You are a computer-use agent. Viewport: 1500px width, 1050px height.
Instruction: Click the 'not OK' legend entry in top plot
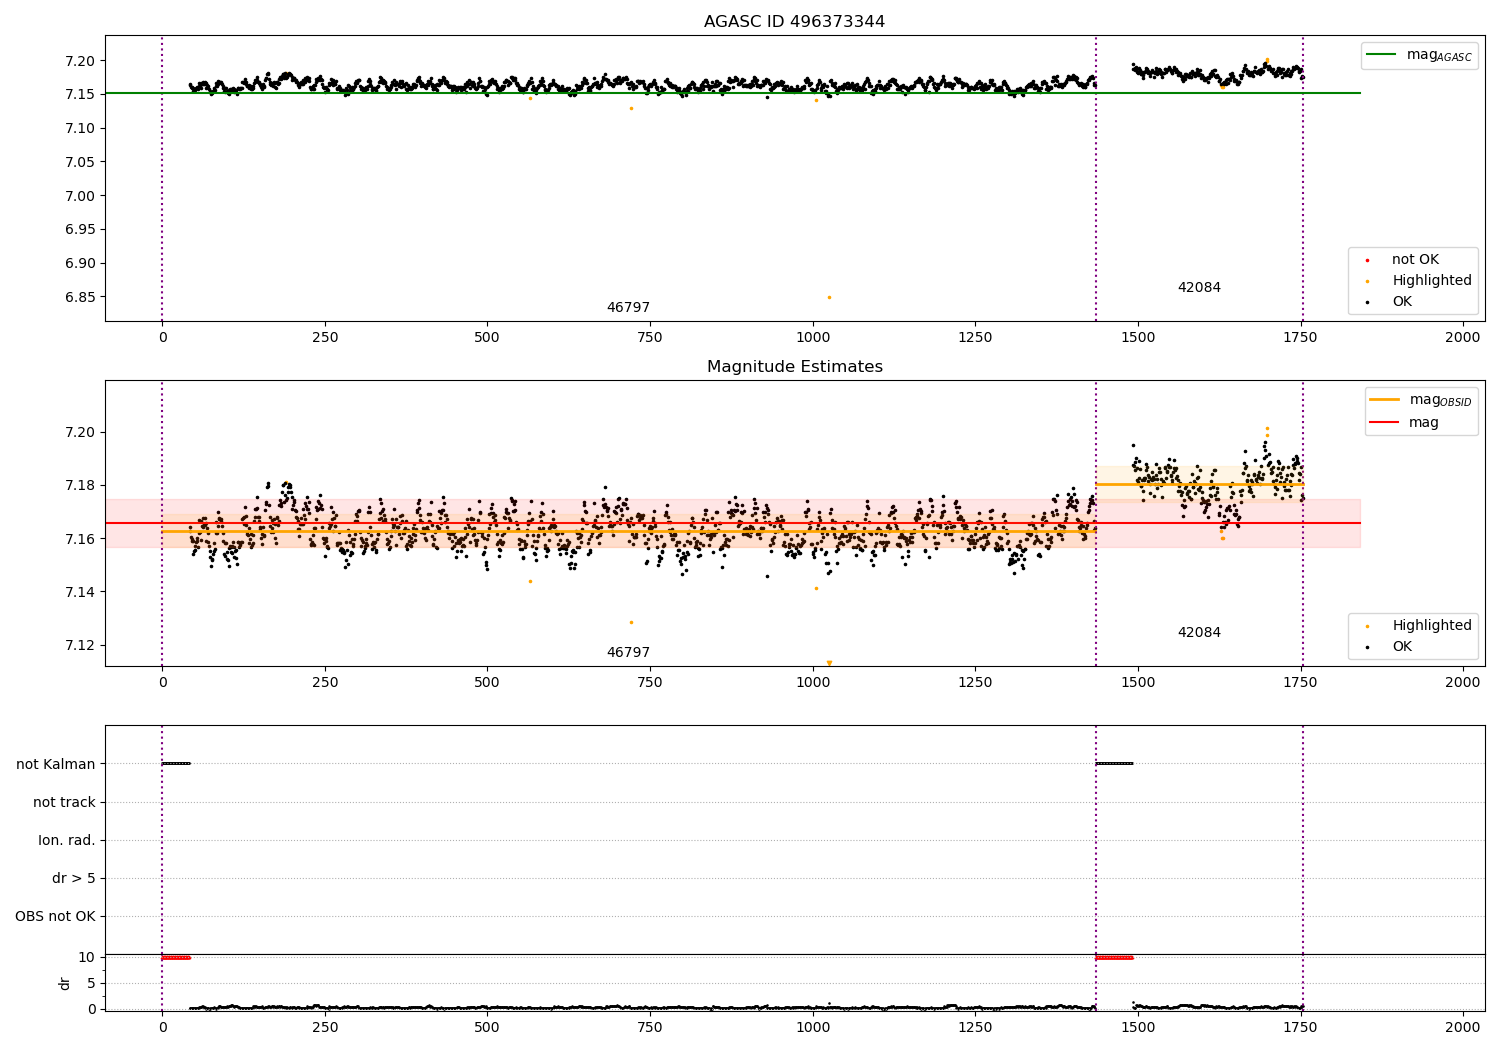[1414, 260]
